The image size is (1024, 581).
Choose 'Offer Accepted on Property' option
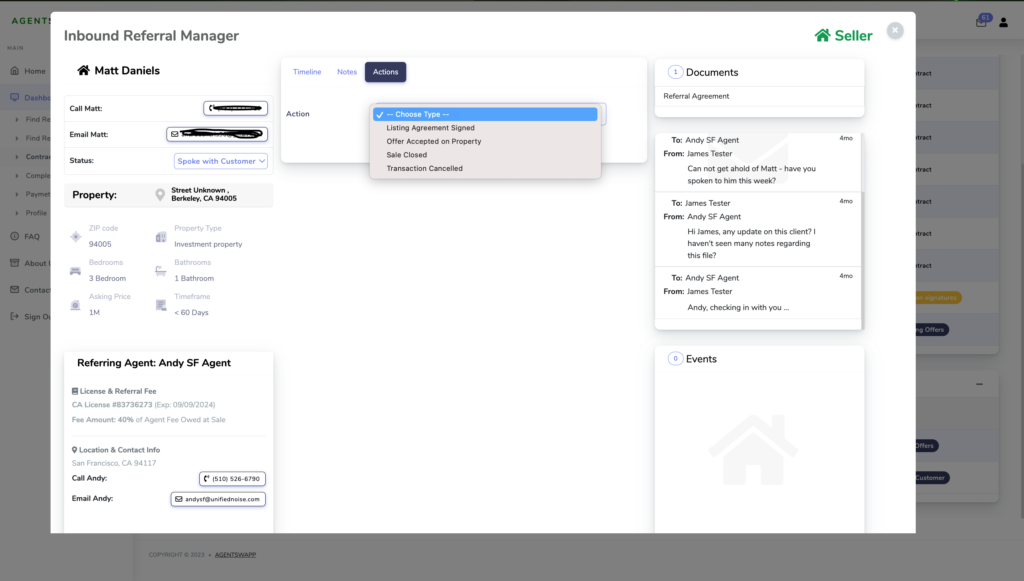pos(485,141)
